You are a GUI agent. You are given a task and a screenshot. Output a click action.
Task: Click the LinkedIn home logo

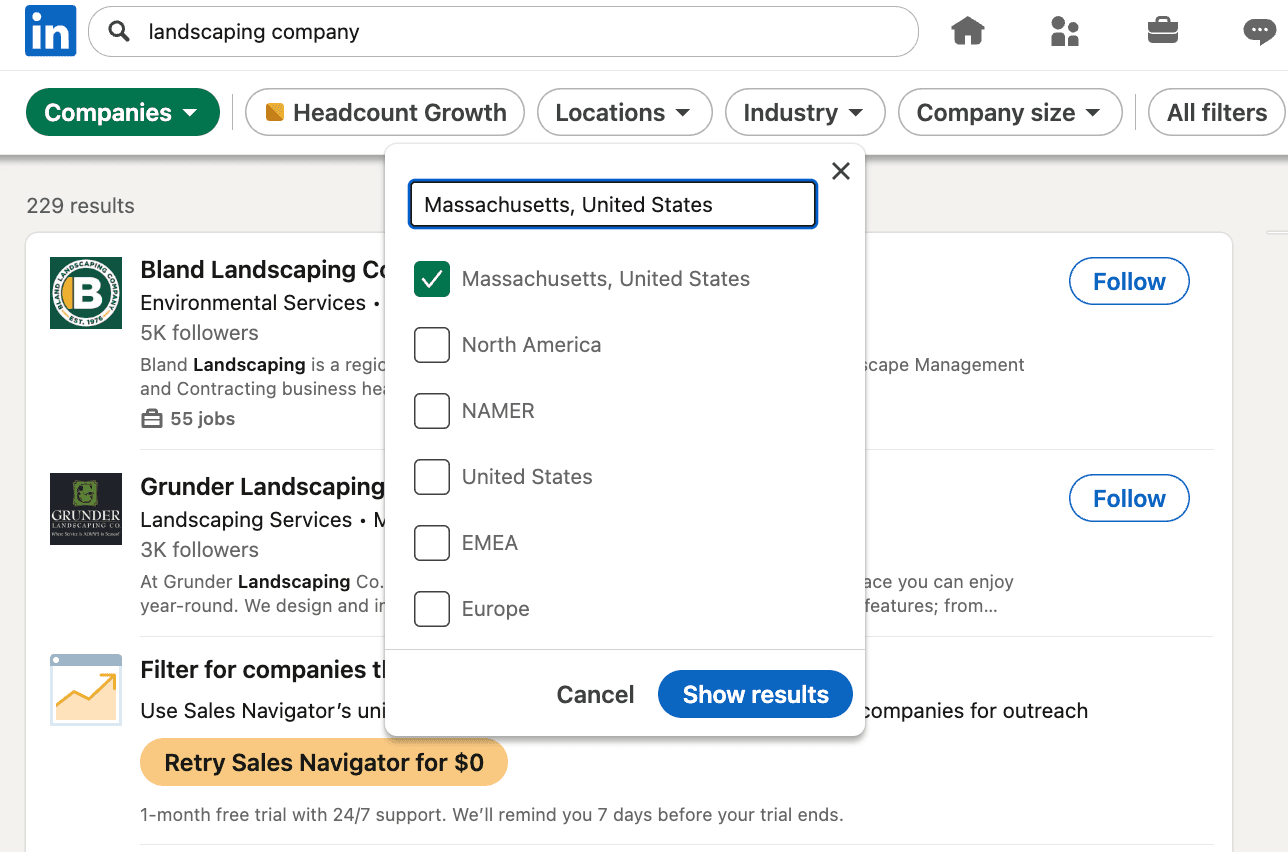50,31
